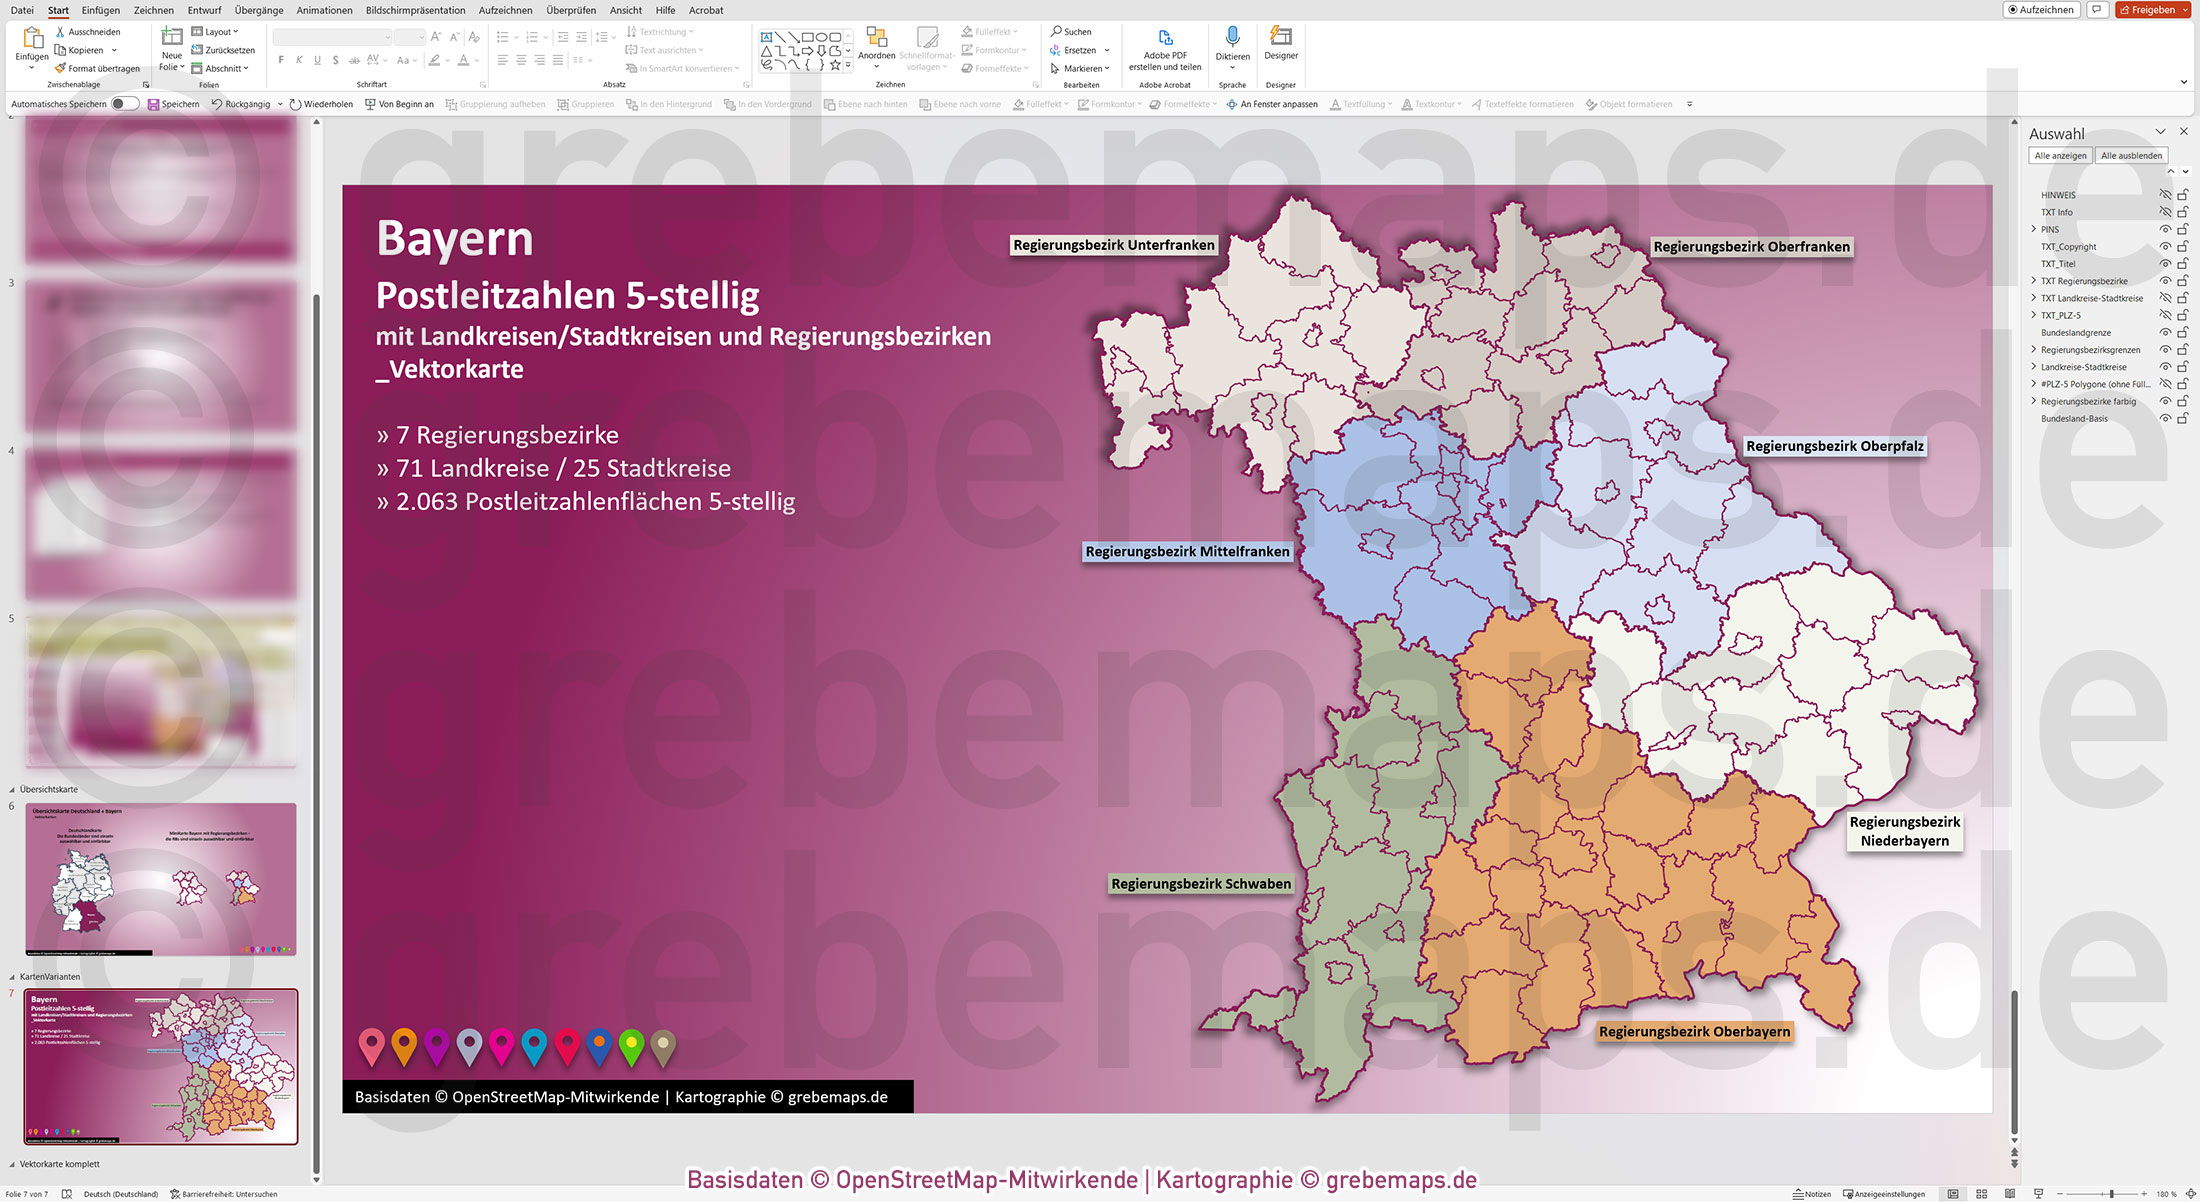Expand the TXT_PLZ-5 group in Auswahl pane

(2032, 314)
